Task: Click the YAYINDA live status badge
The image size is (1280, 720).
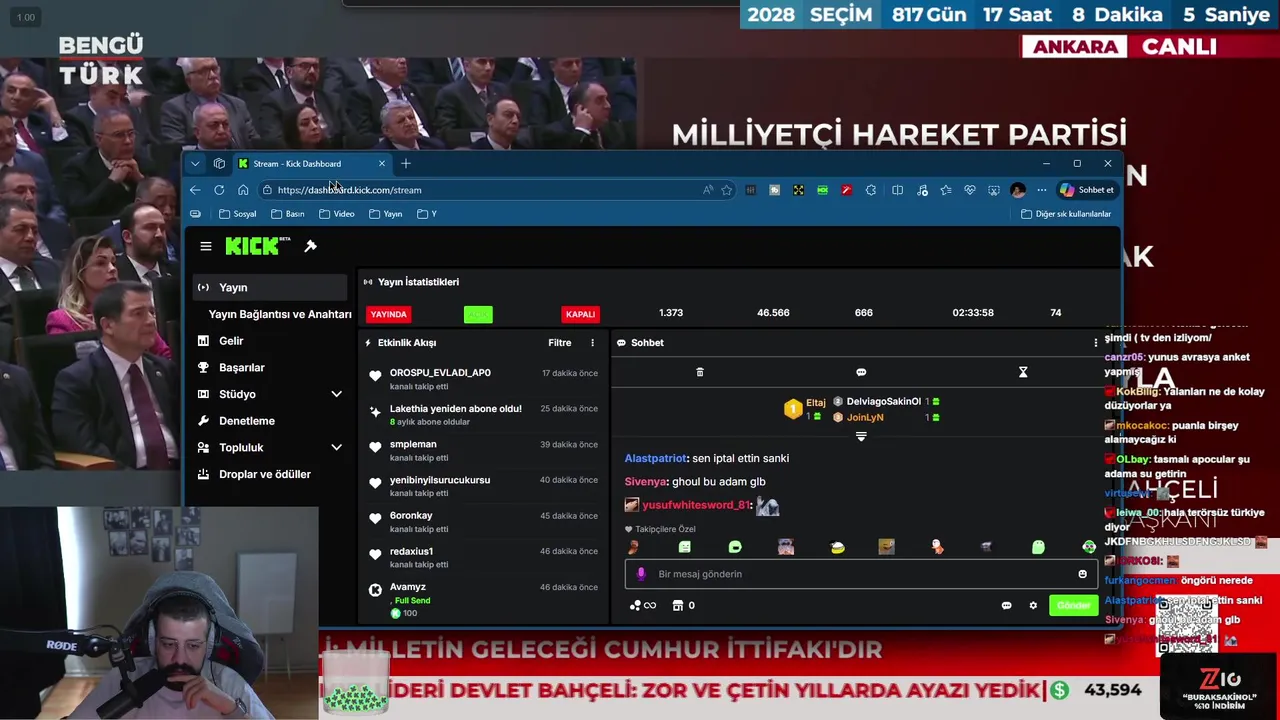Action: 389,314
